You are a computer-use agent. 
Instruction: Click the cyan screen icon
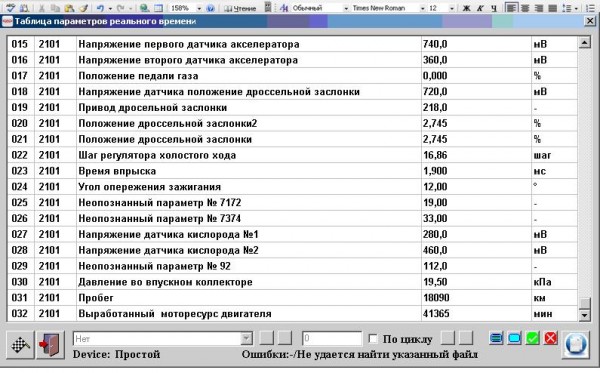514,338
